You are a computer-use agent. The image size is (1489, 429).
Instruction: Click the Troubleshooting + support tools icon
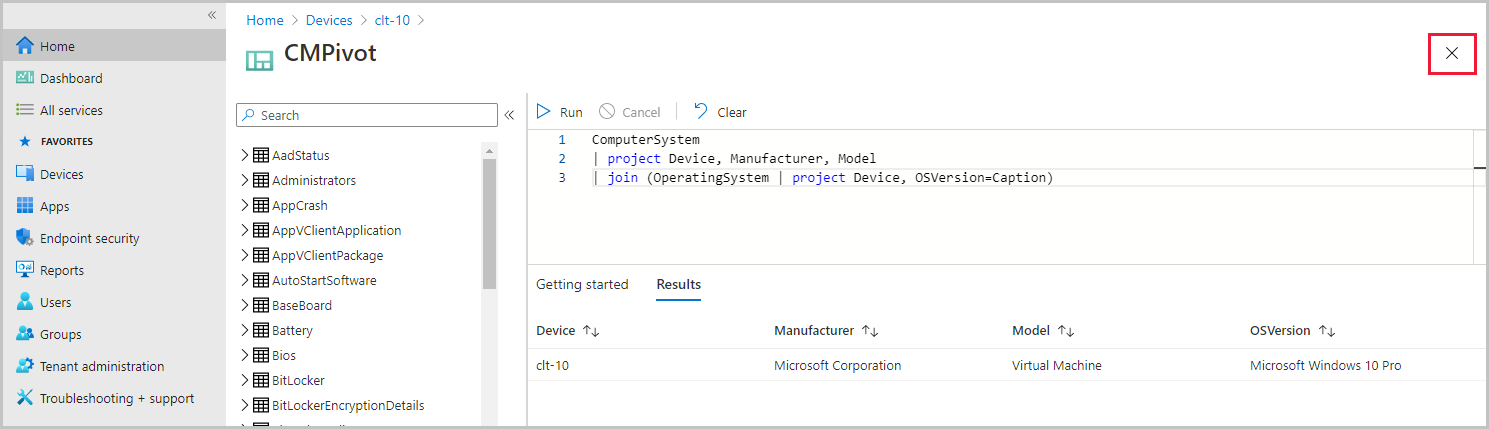[25, 398]
